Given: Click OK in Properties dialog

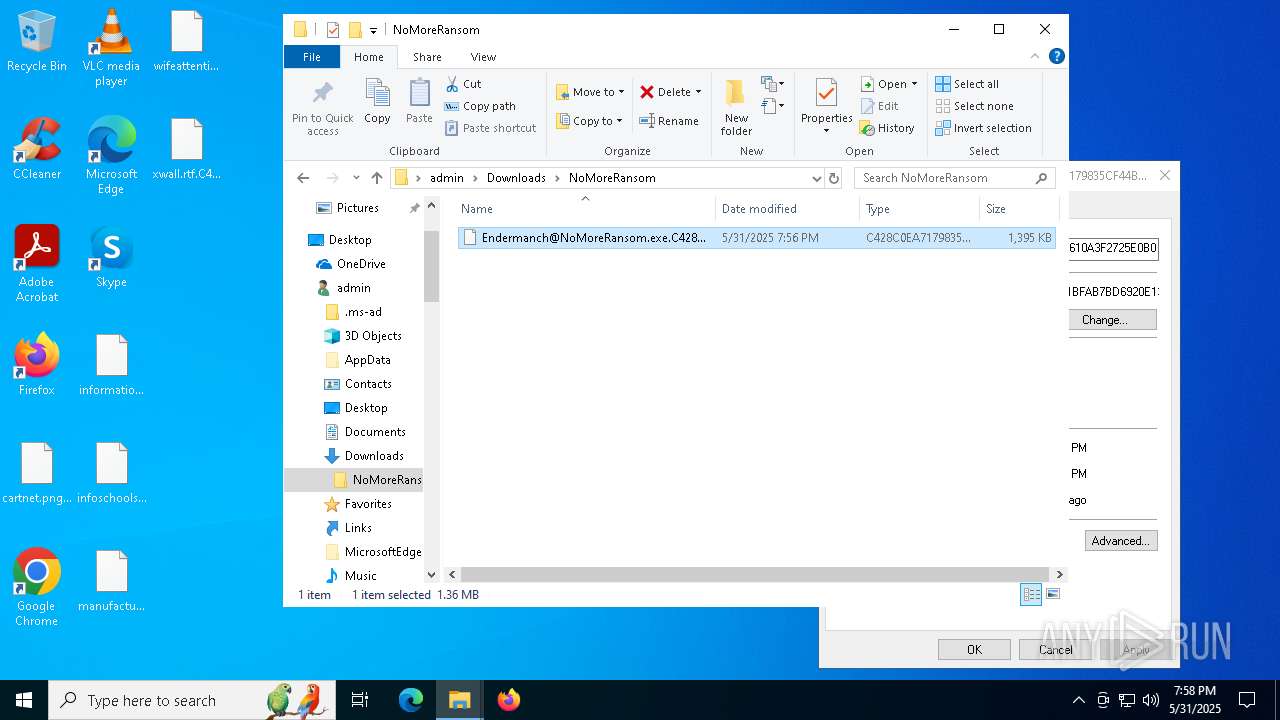Looking at the screenshot, I should 974,650.
